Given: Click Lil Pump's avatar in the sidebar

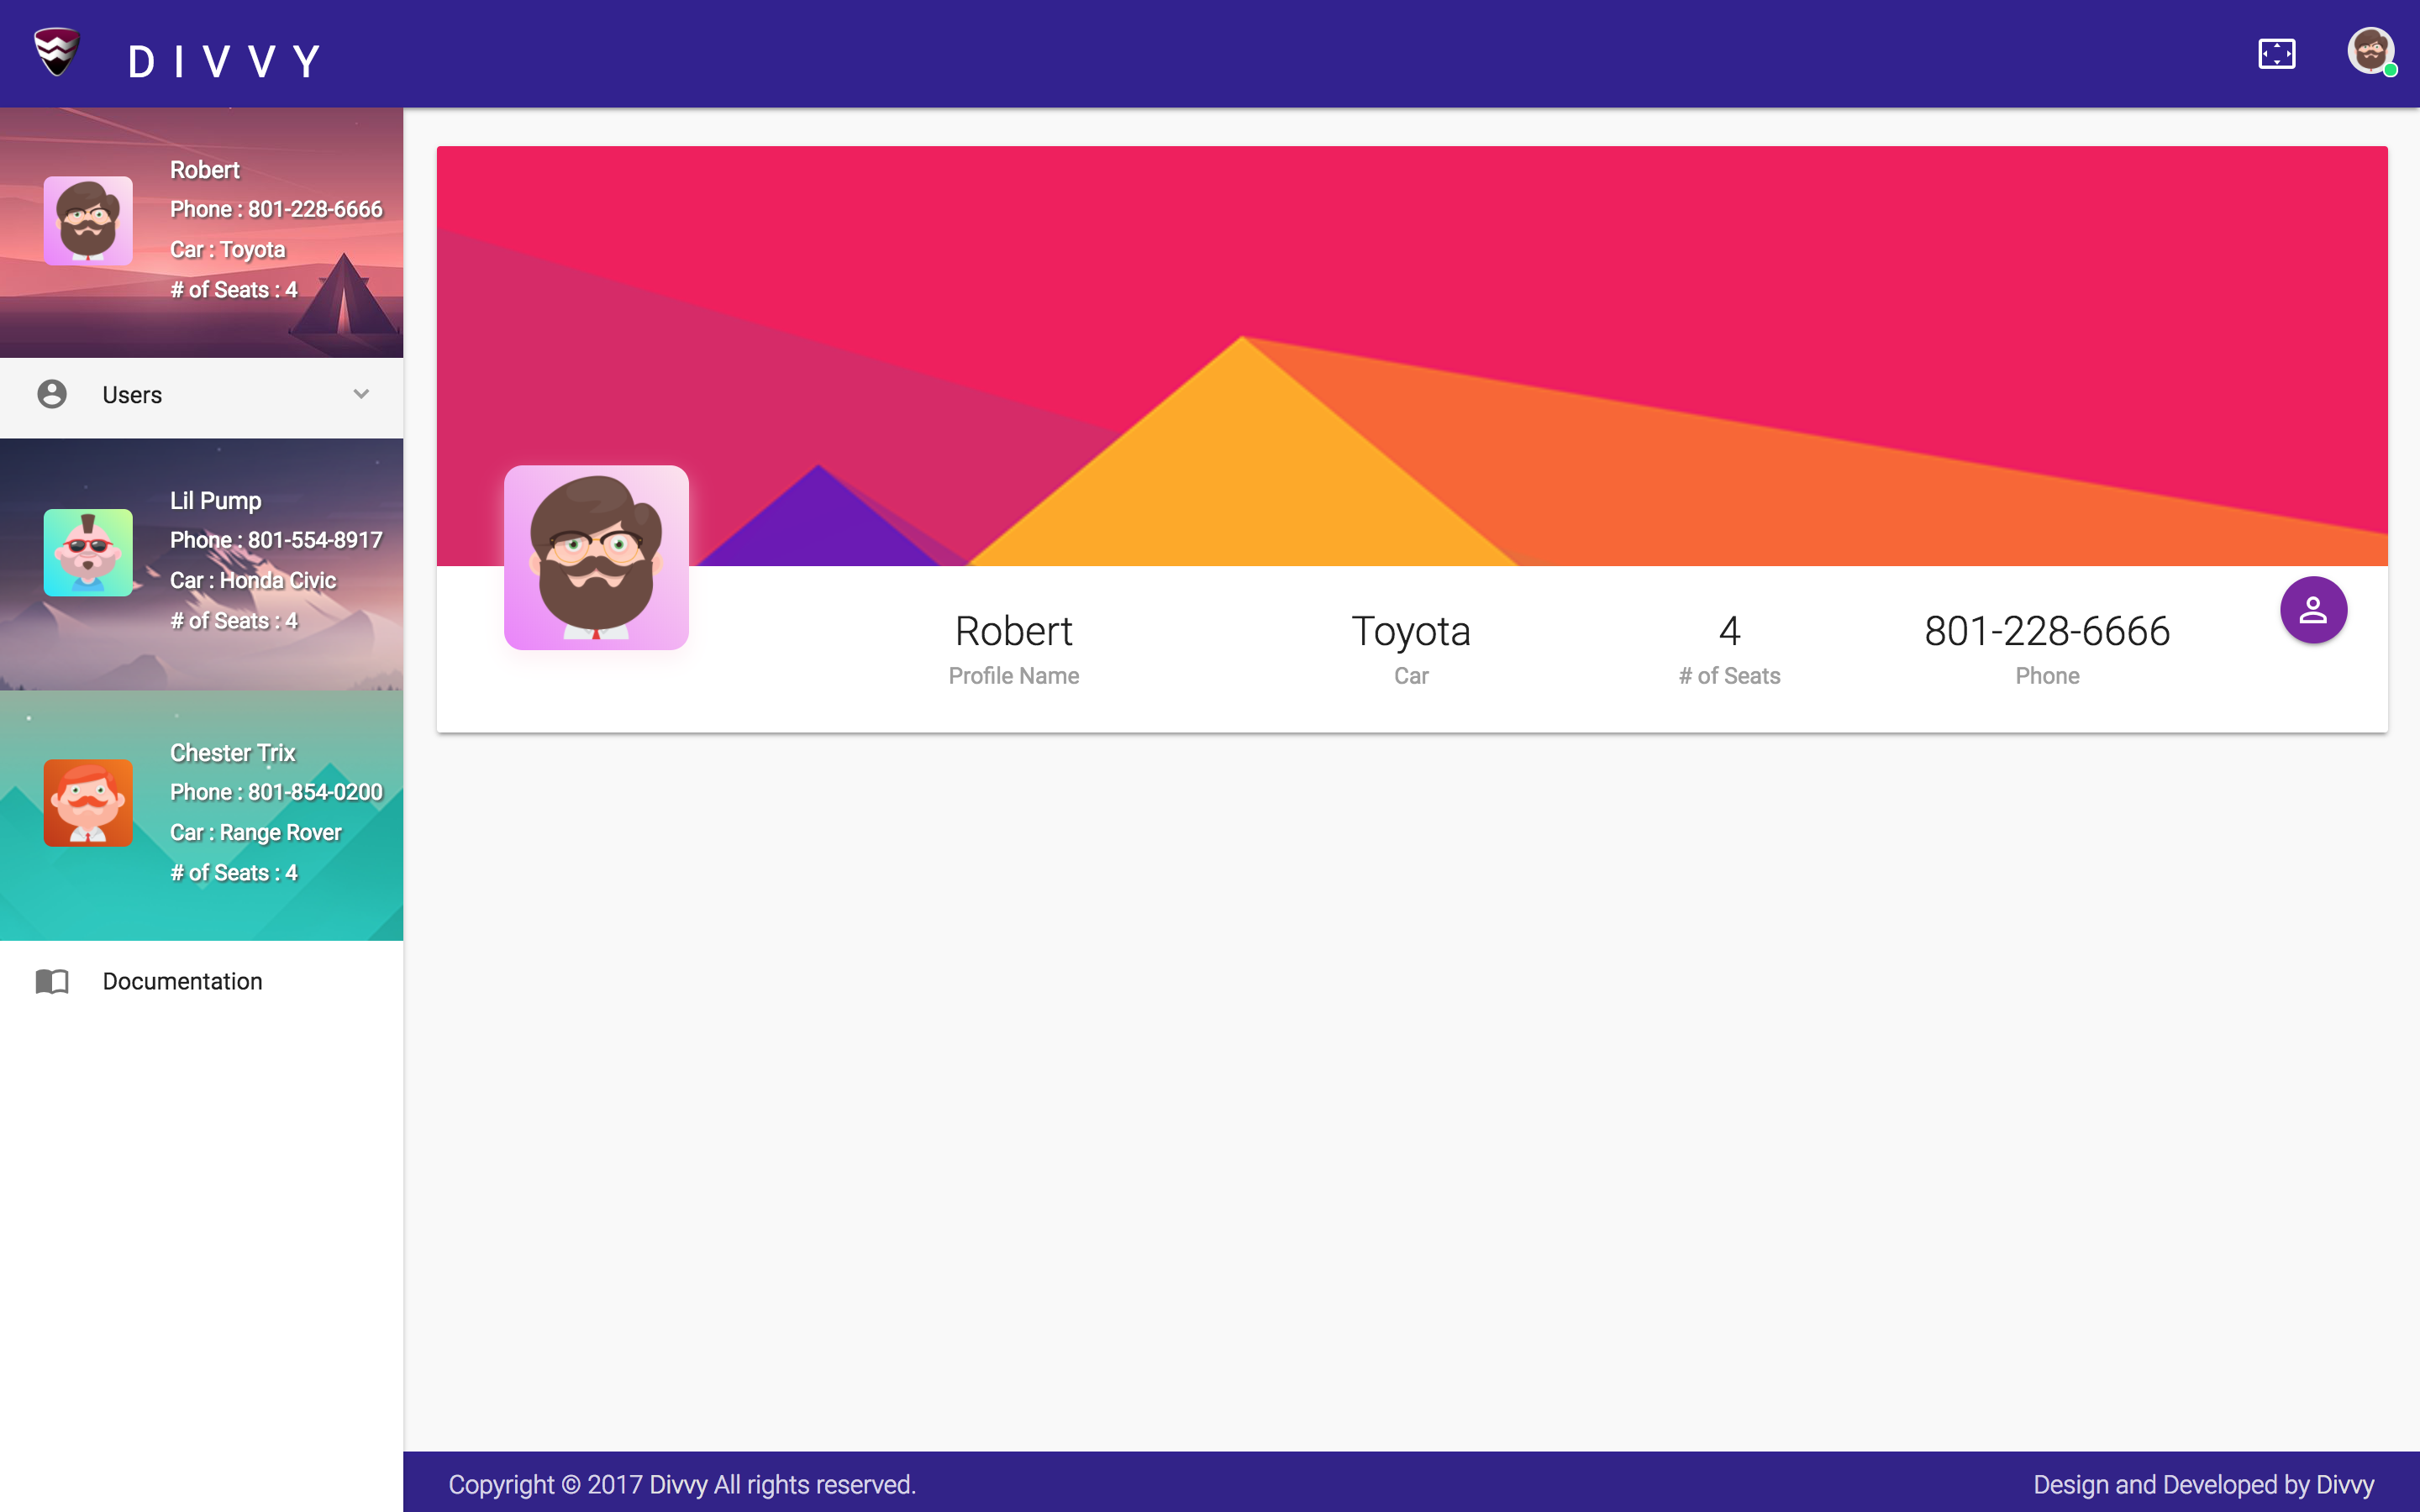Looking at the screenshot, I should click(88, 552).
